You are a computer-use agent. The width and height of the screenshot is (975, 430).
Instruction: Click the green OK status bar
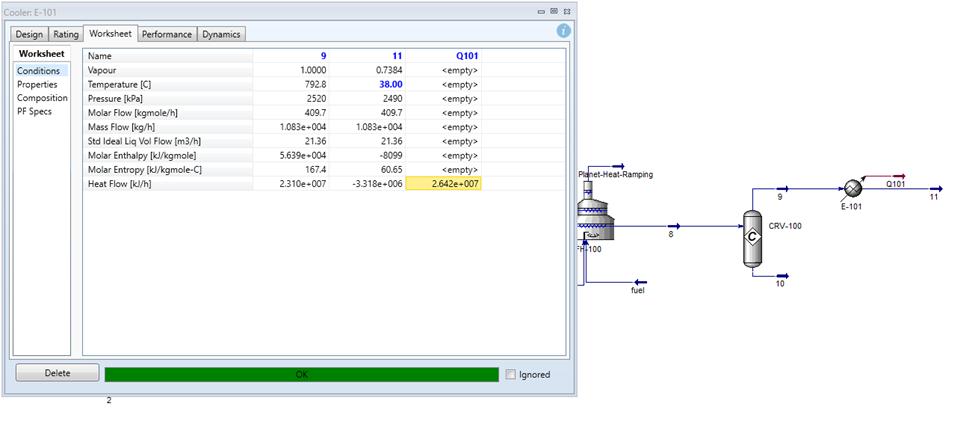(302, 375)
